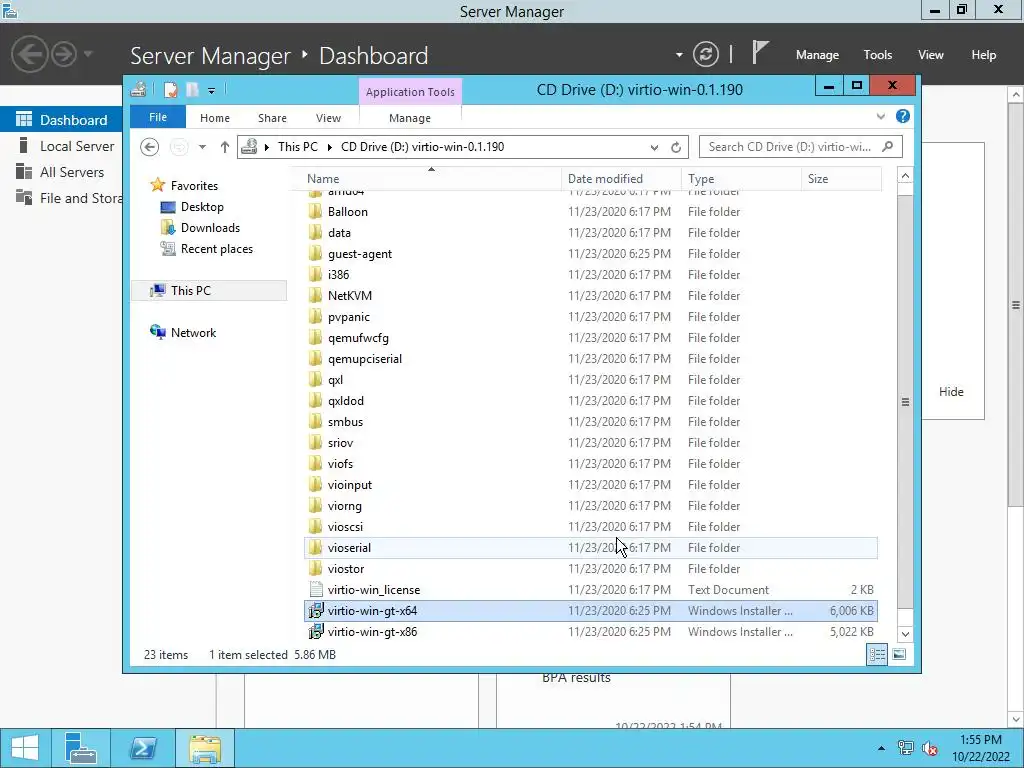The width and height of the screenshot is (1024, 768).
Task: Select Downloads under Favorites
Action: 210,228
